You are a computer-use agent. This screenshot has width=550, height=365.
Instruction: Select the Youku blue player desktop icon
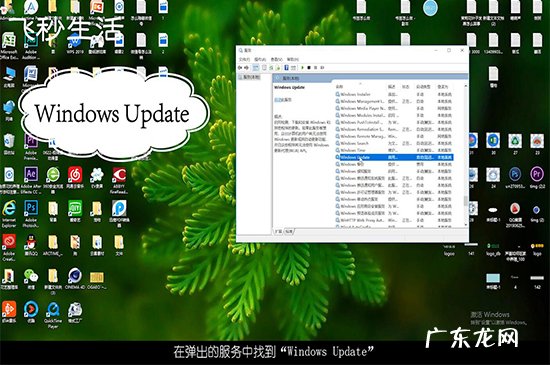click(x=31, y=312)
